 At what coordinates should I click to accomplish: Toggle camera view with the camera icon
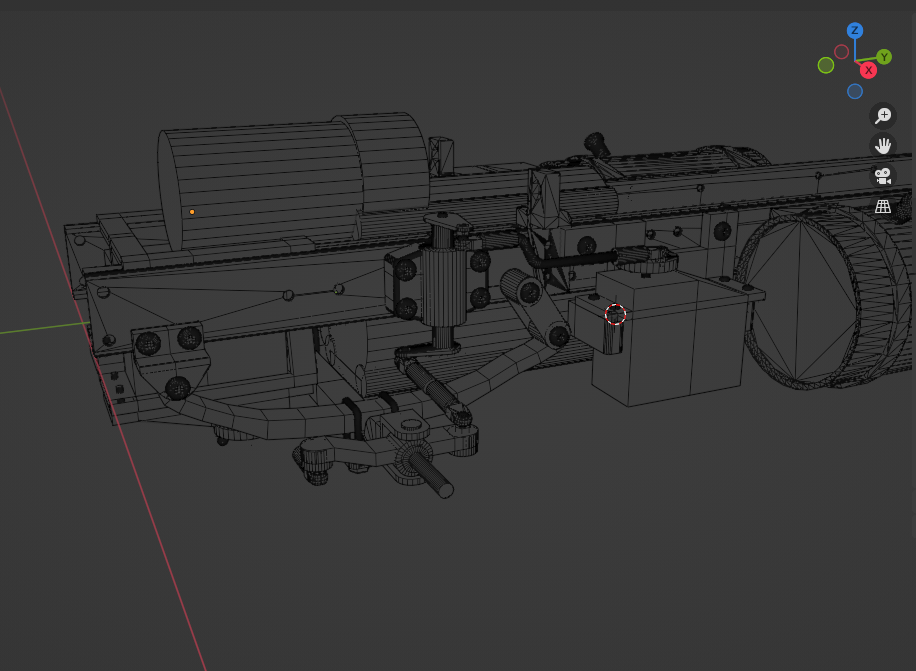[883, 176]
